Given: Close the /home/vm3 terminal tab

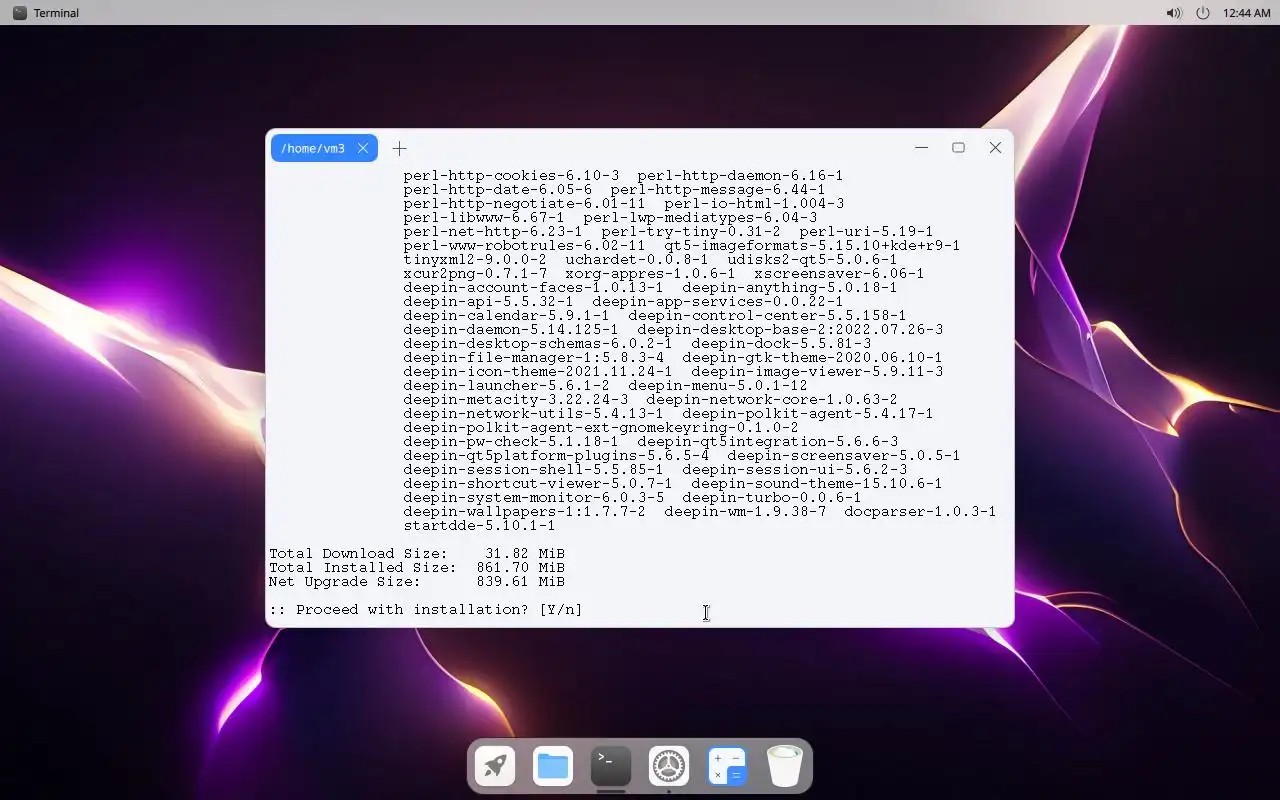Looking at the screenshot, I should [363, 148].
